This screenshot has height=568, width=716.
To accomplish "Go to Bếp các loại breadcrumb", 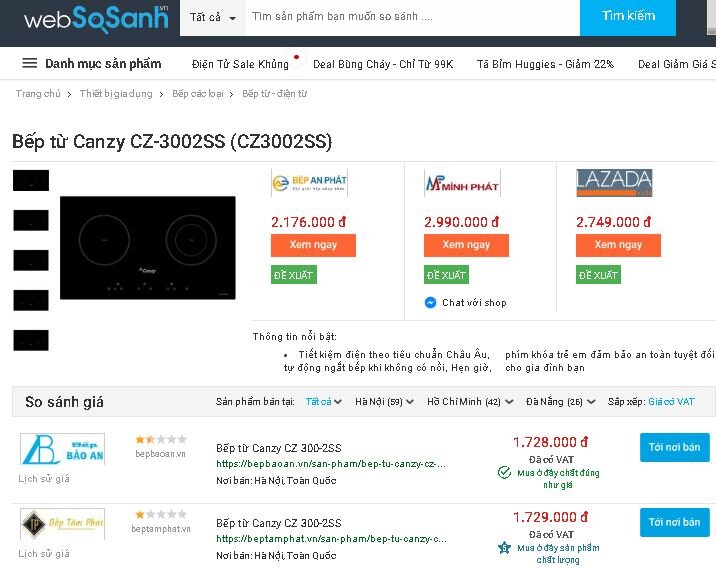I will pyautogui.click(x=198, y=94).
